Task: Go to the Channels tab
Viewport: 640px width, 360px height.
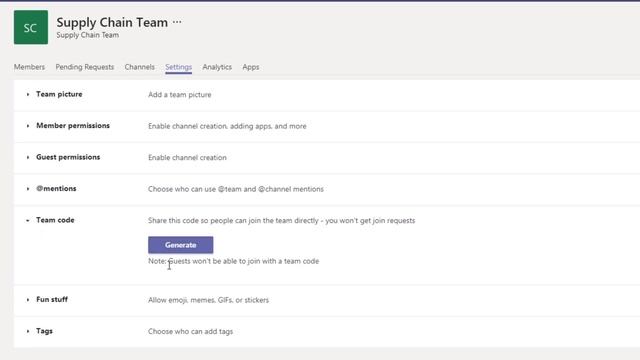Action: (140, 67)
